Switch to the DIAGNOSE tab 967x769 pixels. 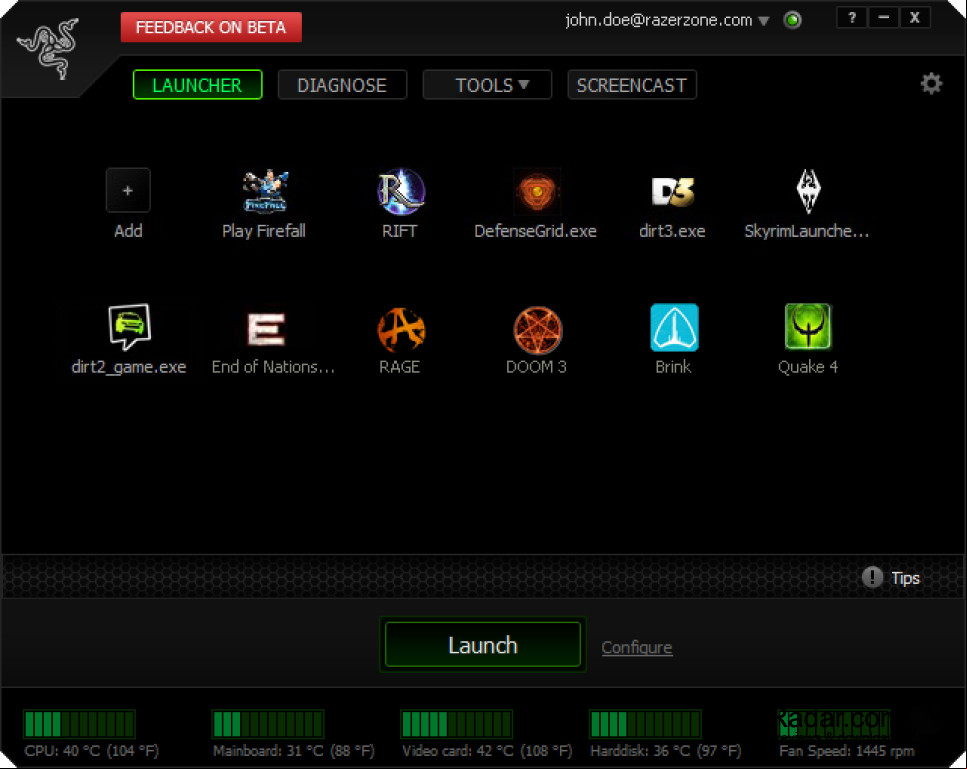pos(342,85)
